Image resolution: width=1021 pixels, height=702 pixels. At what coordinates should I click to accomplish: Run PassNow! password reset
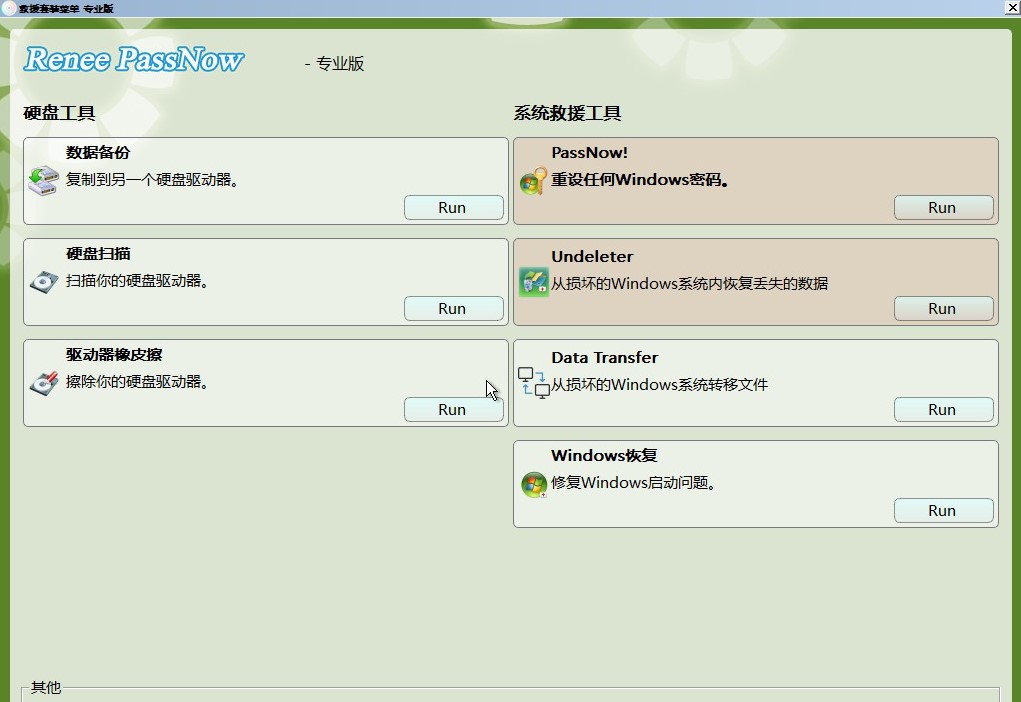[x=944, y=208]
